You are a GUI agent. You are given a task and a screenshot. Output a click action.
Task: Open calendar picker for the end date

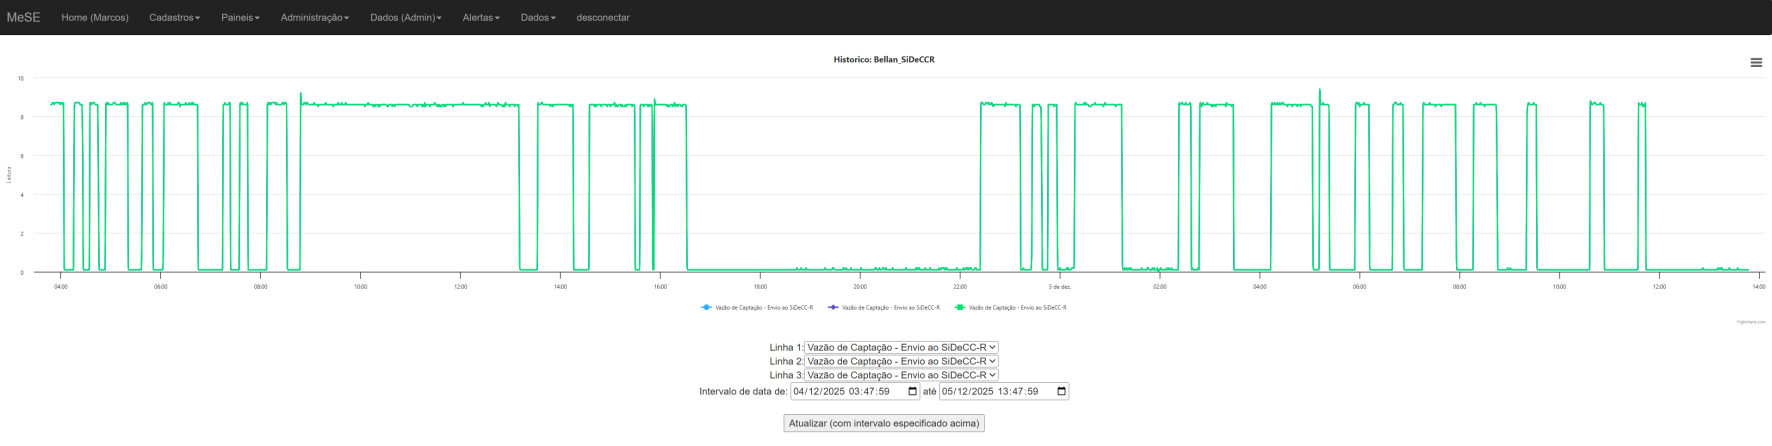[x=1061, y=391]
